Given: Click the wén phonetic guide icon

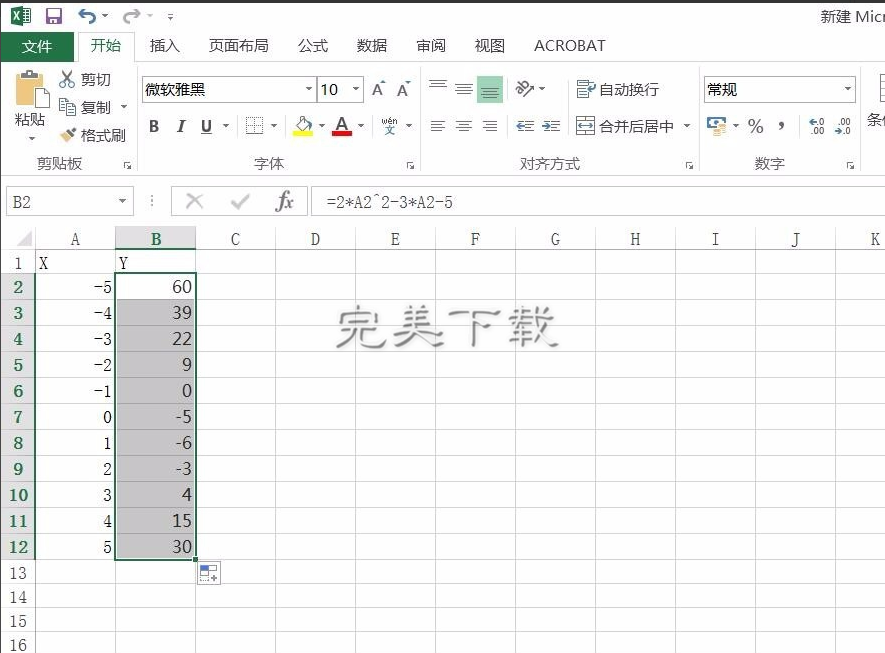Looking at the screenshot, I should [x=389, y=126].
